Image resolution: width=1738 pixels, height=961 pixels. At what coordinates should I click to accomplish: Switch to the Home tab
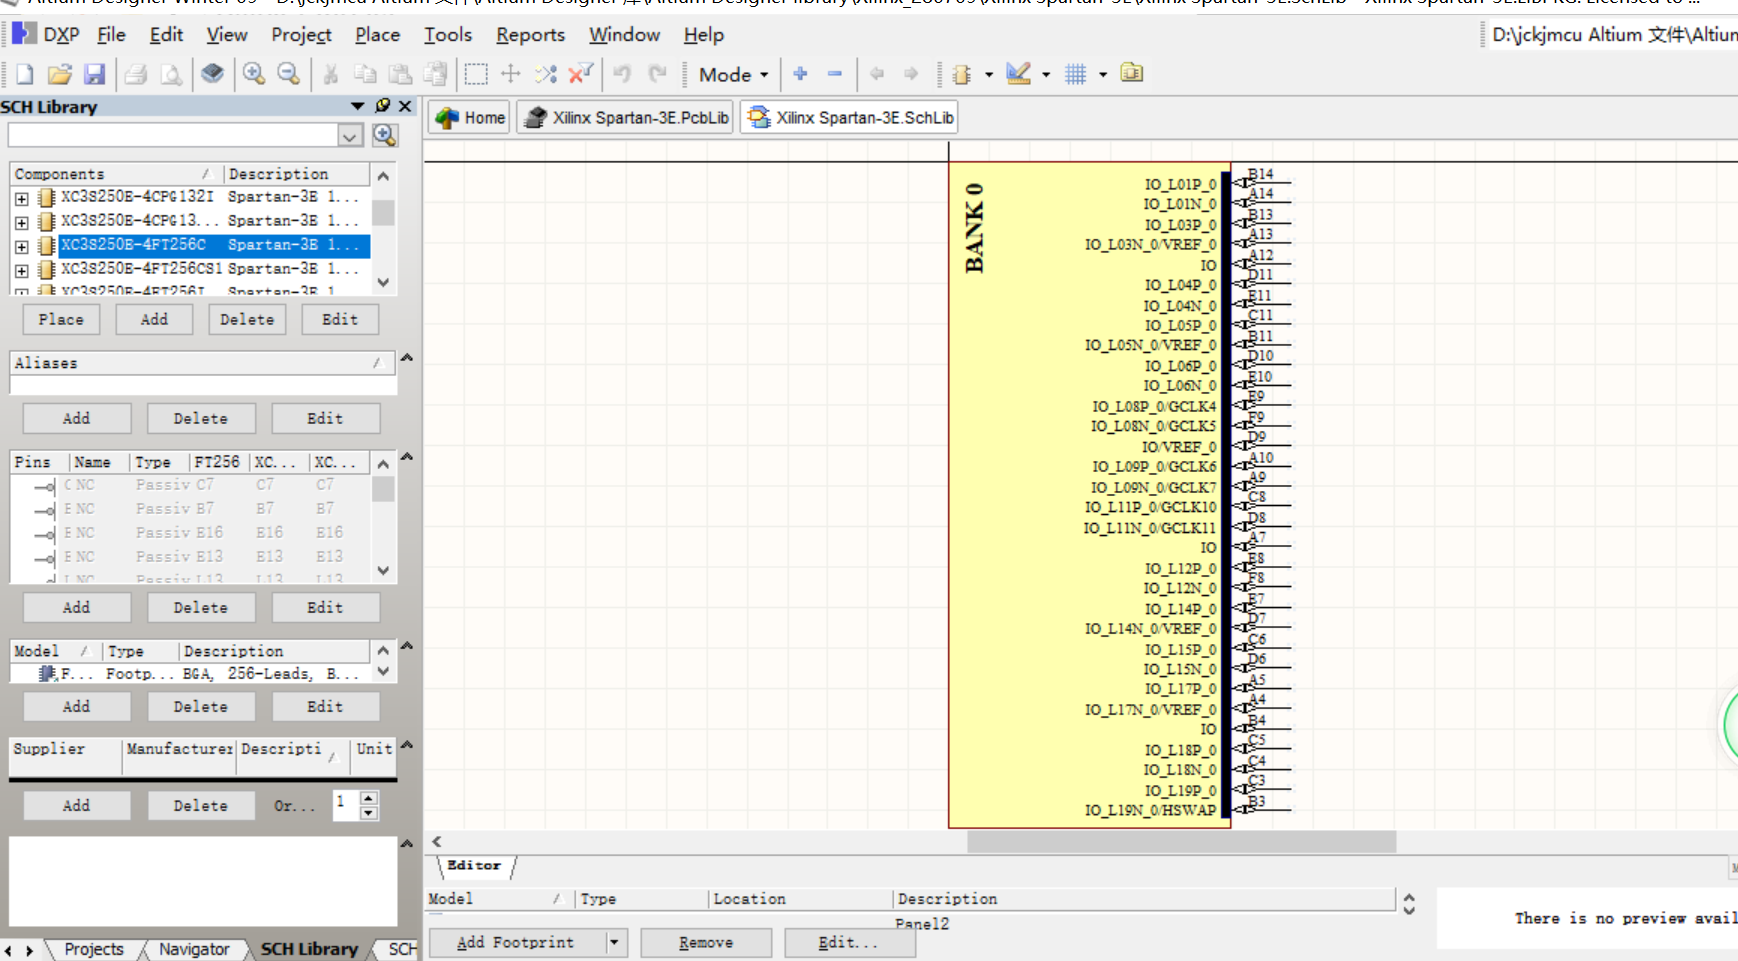[470, 118]
